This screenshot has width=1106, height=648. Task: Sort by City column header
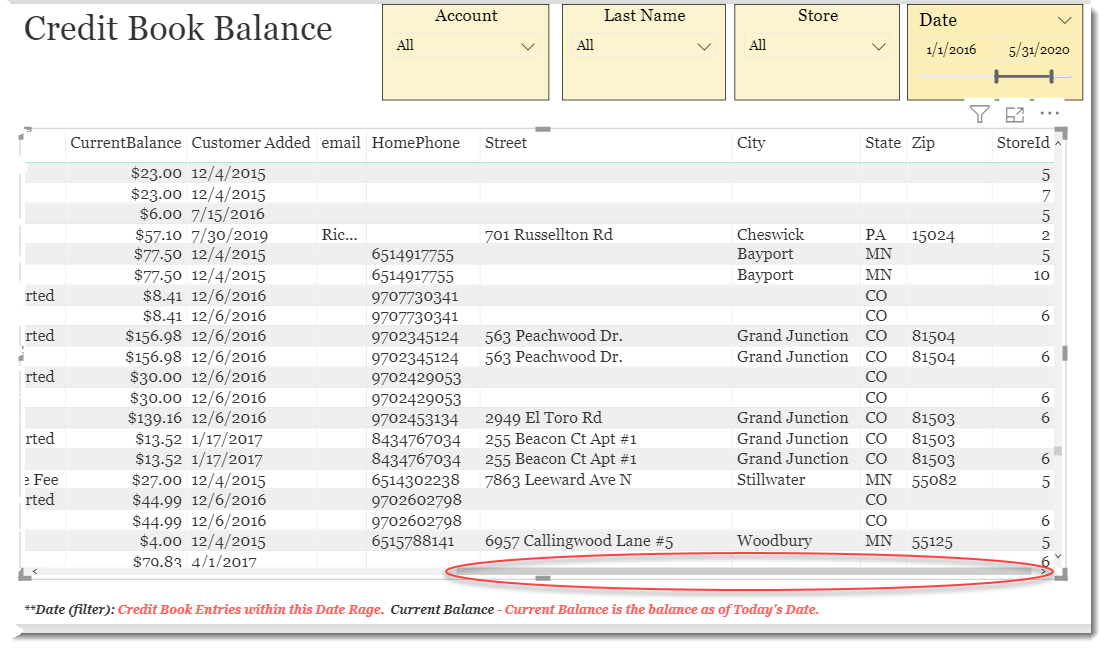(750, 142)
